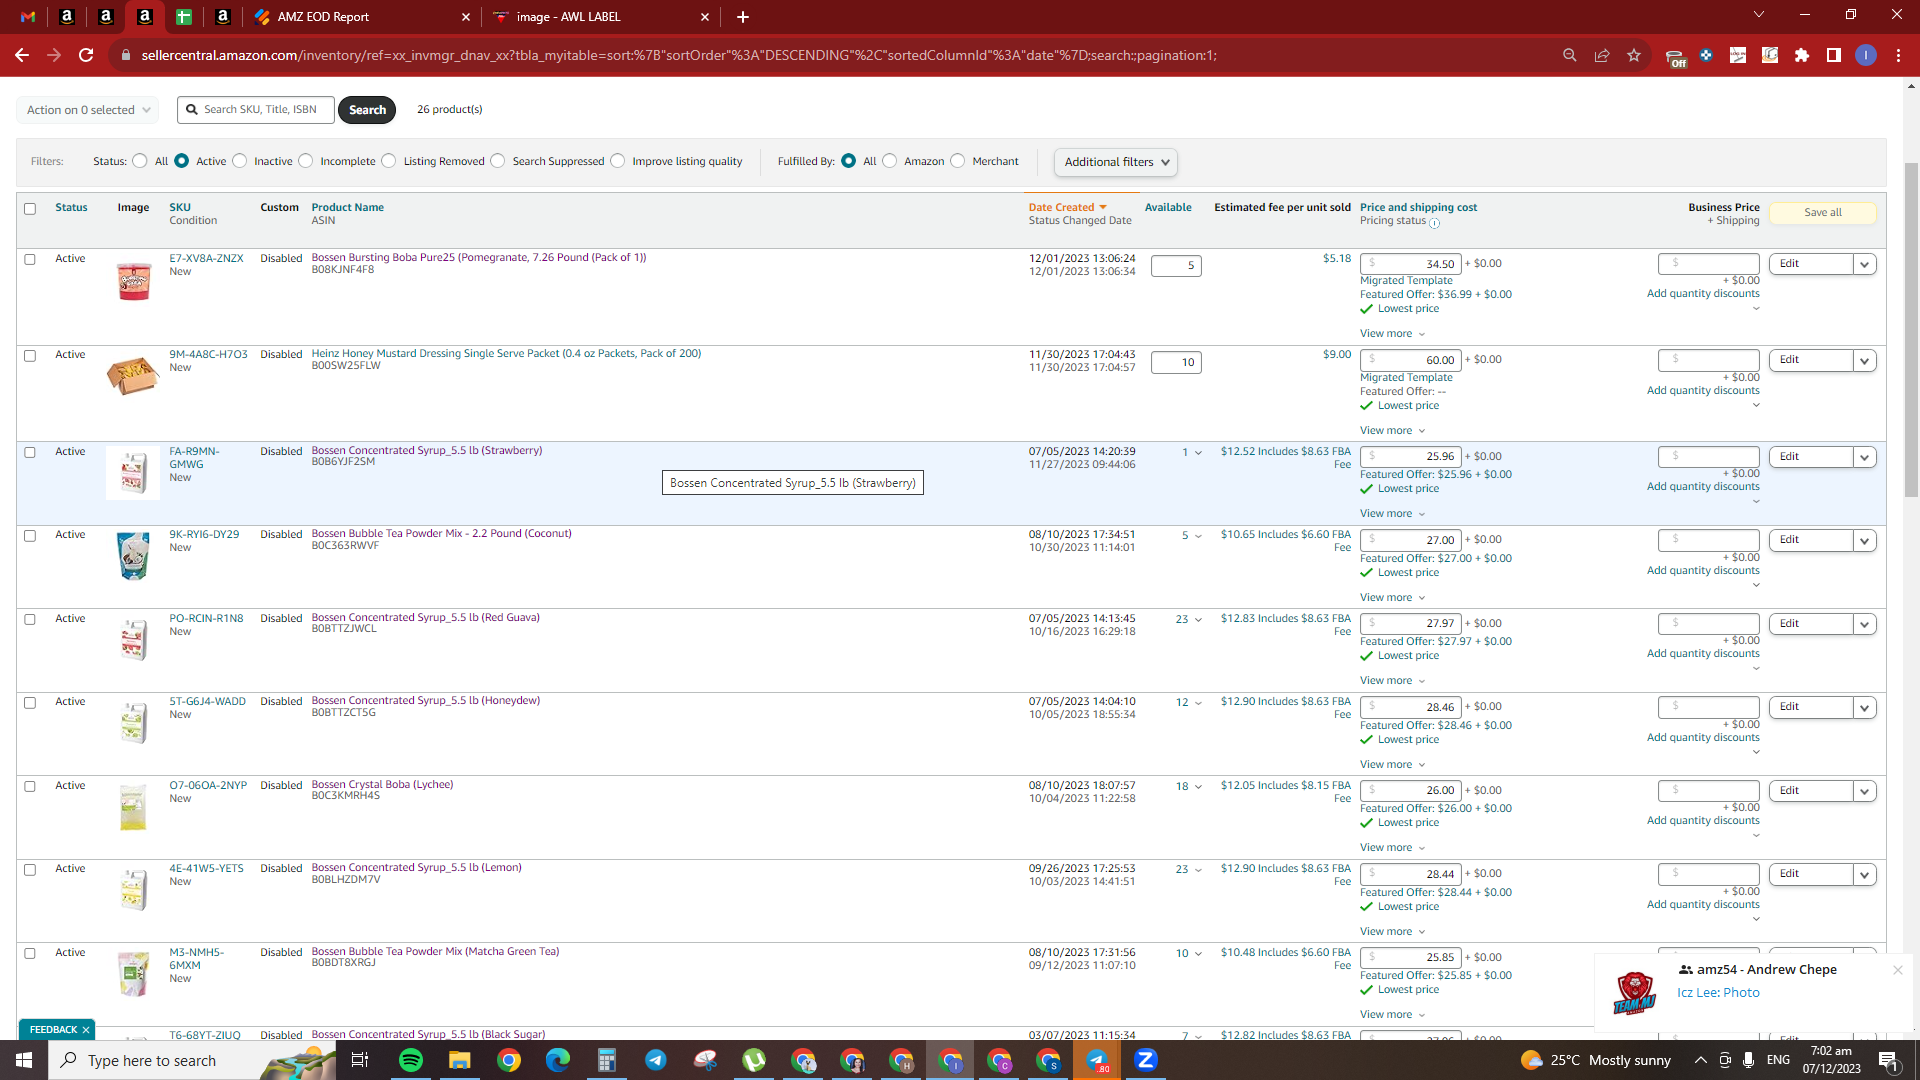The image size is (1920, 1080).
Task: Select the Improve listing quality filter
Action: (x=618, y=161)
